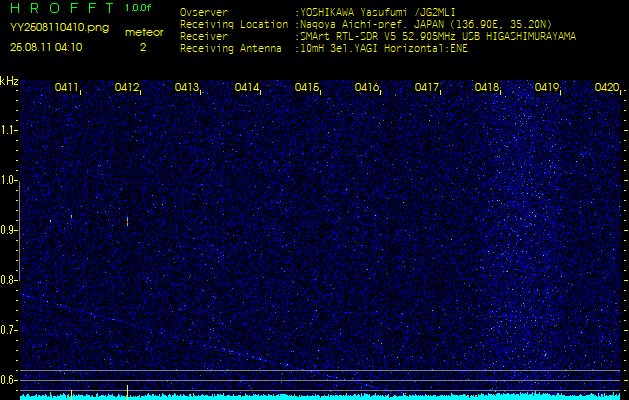Click the yellow meteor tick below 0412
Image resolution: width=629 pixels, height=400 pixels.
click(x=128, y=392)
